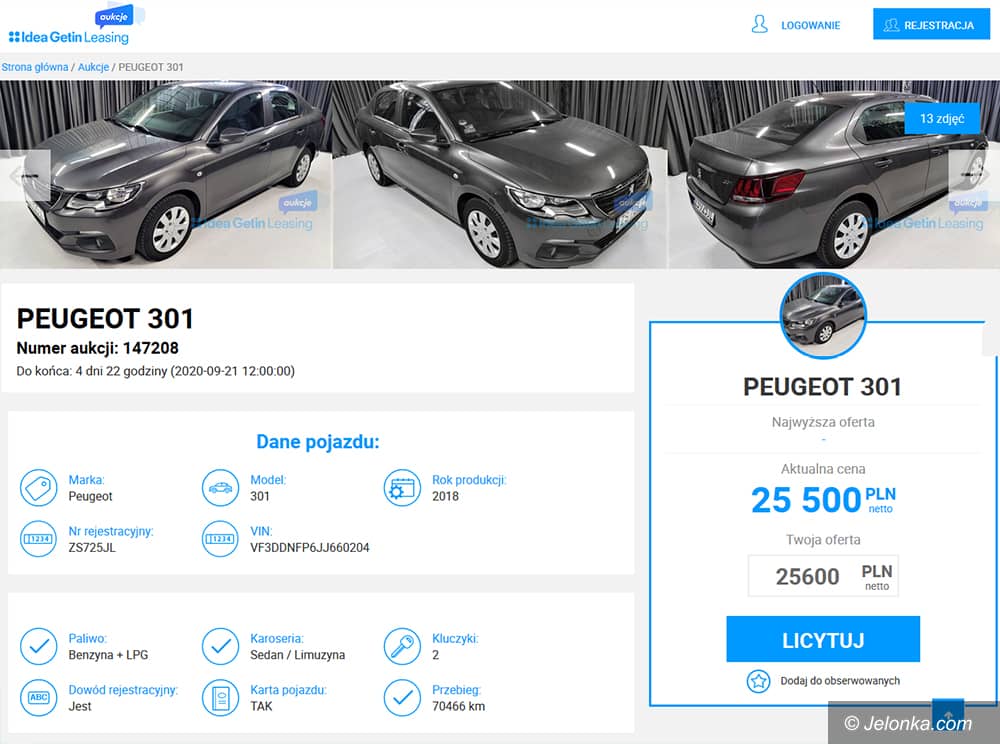Click the Marka price-tag icon
Viewport: 1000px width, 744px height.
coord(38,488)
